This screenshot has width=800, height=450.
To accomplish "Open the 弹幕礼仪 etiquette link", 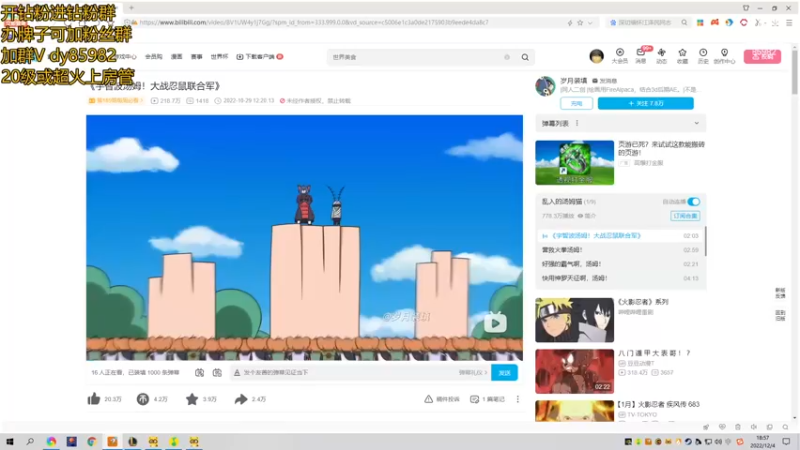I will coord(472,372).
